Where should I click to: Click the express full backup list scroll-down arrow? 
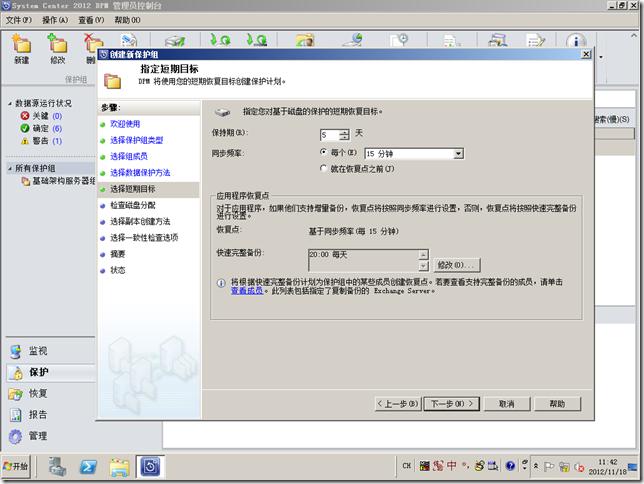click(423, 266)
